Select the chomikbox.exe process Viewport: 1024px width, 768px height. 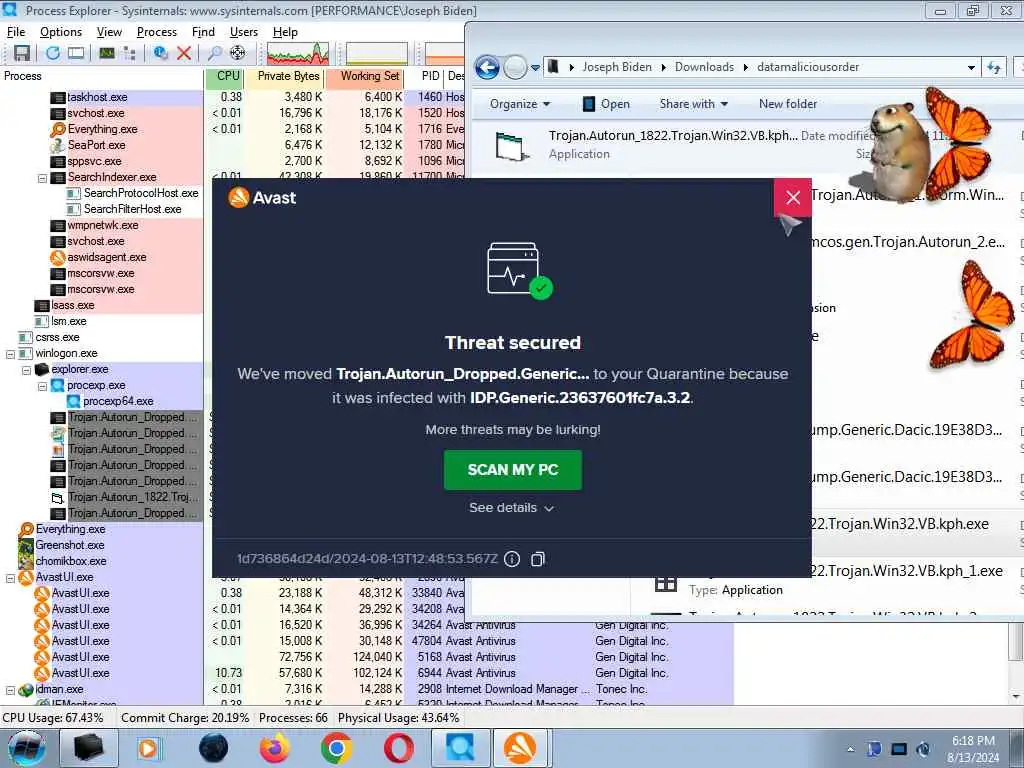[x=71, y=562]
